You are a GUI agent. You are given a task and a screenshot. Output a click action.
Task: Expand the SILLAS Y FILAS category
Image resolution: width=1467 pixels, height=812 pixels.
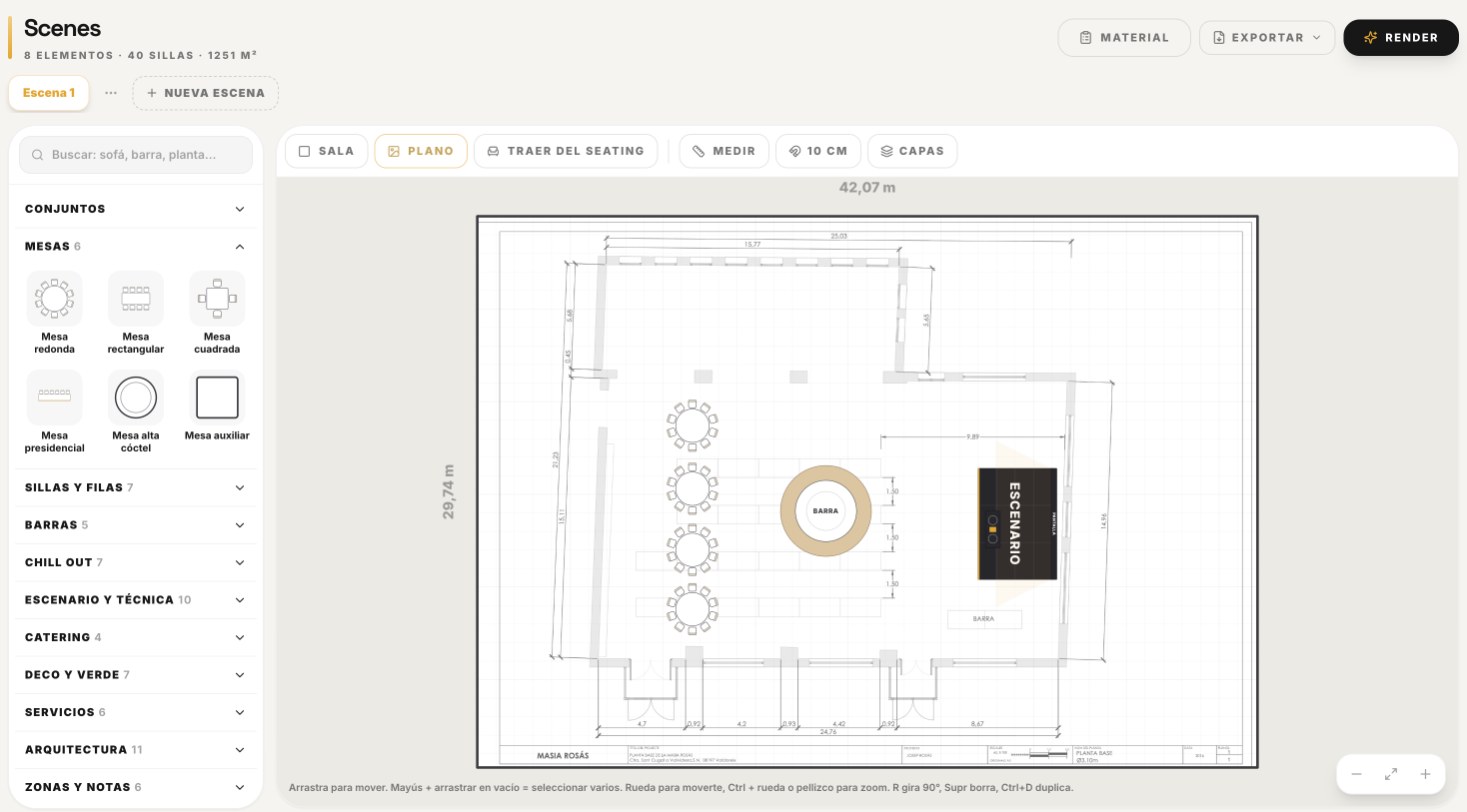coord(135,488)
